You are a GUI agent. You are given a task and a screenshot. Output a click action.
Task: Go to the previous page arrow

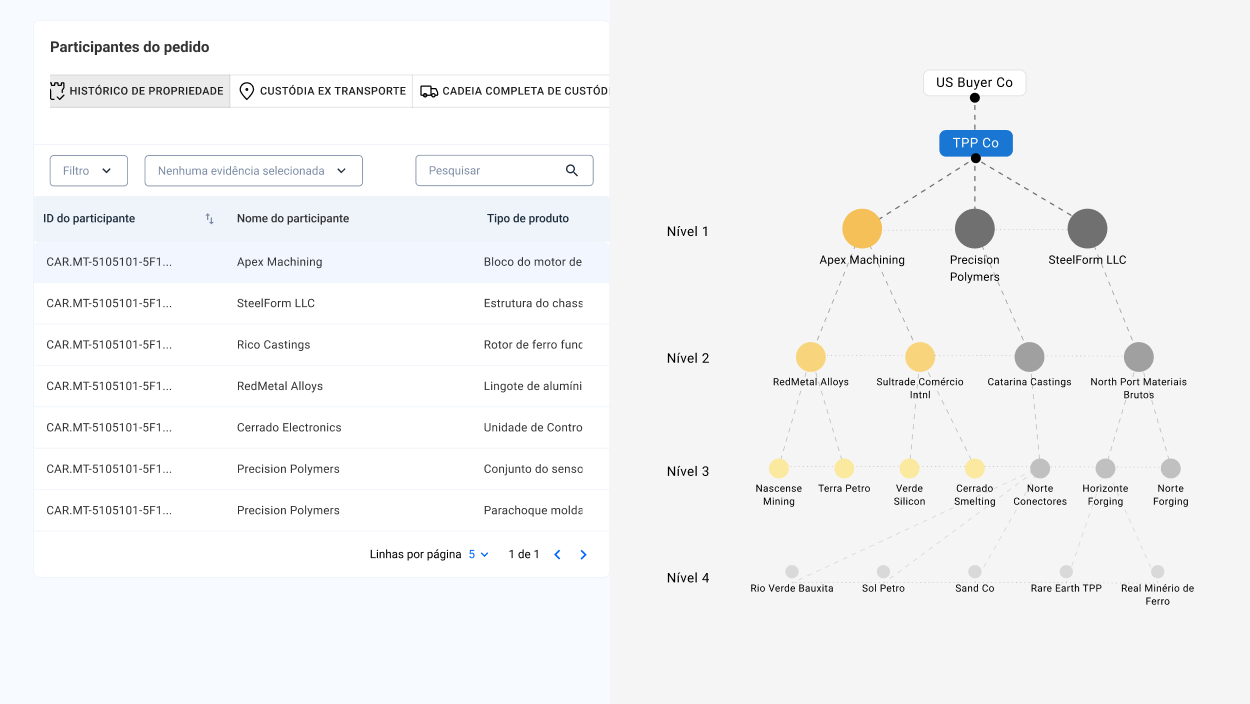point(558,554)
